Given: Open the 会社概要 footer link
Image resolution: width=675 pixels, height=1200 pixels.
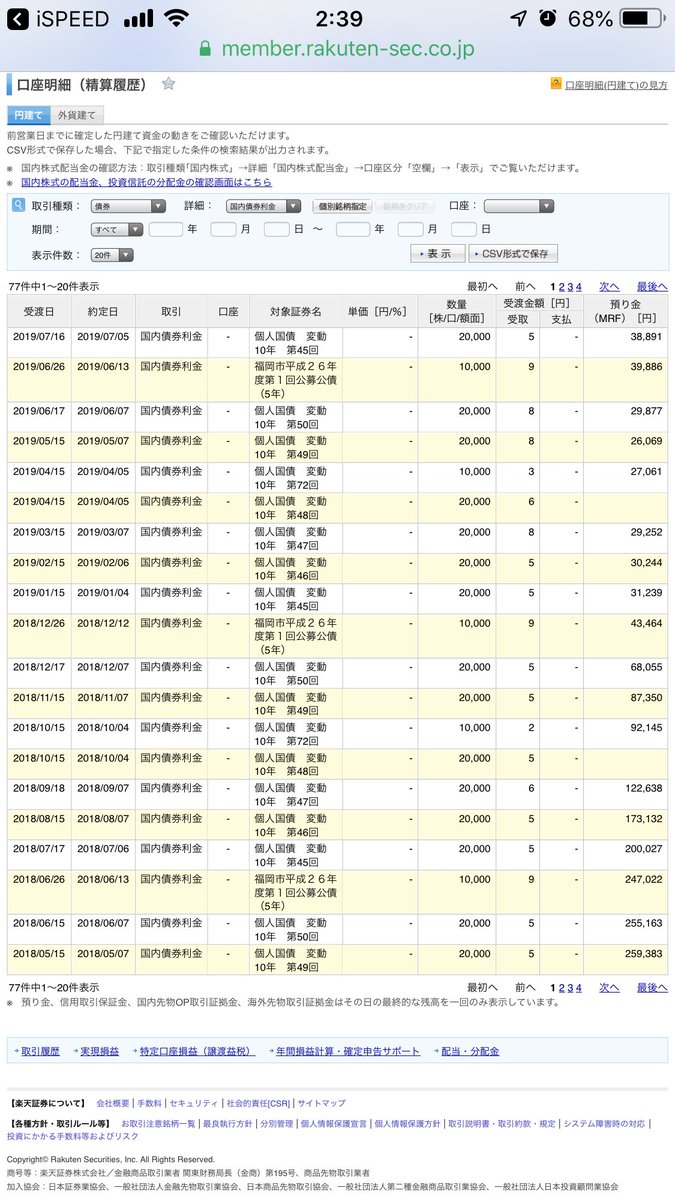Looking at the screenshot, I should point(112,1103).
